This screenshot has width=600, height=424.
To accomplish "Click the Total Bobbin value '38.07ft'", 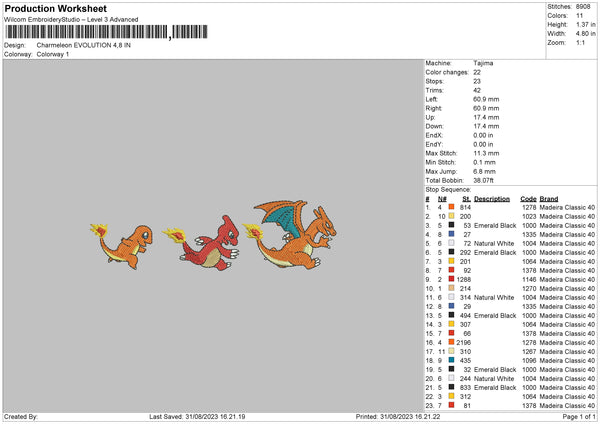I will [x=484, y=180].
